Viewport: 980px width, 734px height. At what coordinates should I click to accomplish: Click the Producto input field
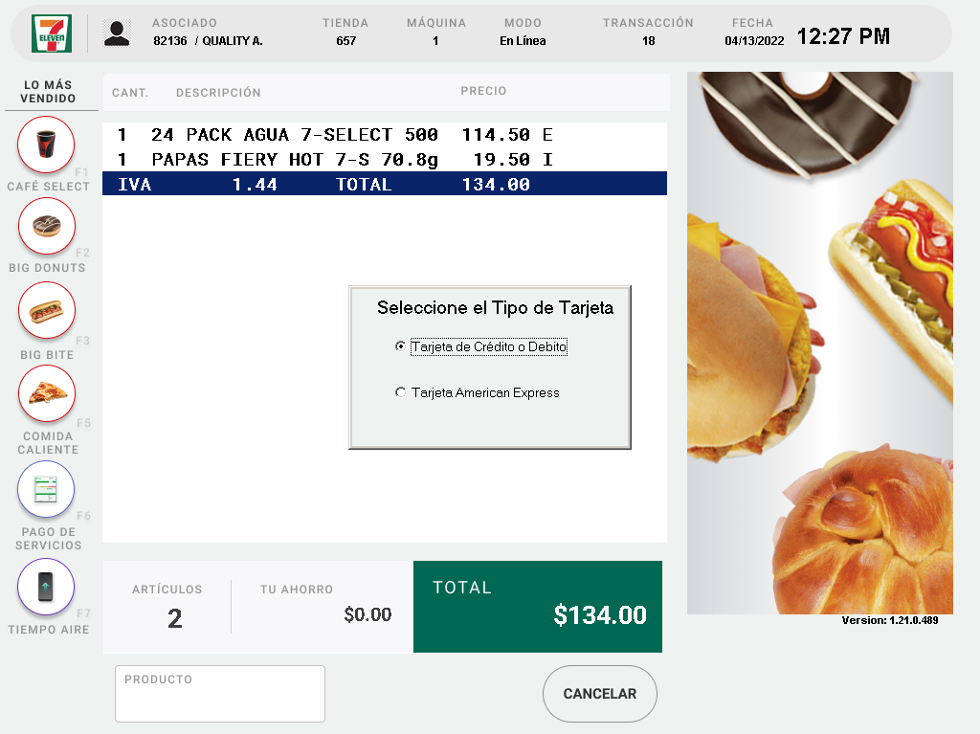coord(220,694)
